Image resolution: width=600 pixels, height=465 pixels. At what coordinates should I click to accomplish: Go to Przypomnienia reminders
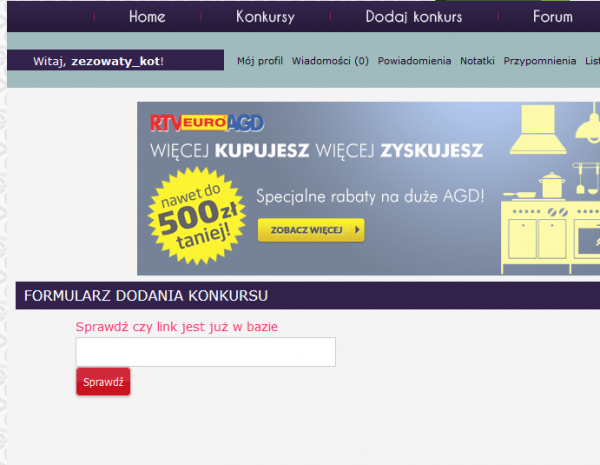pos(540,61)
